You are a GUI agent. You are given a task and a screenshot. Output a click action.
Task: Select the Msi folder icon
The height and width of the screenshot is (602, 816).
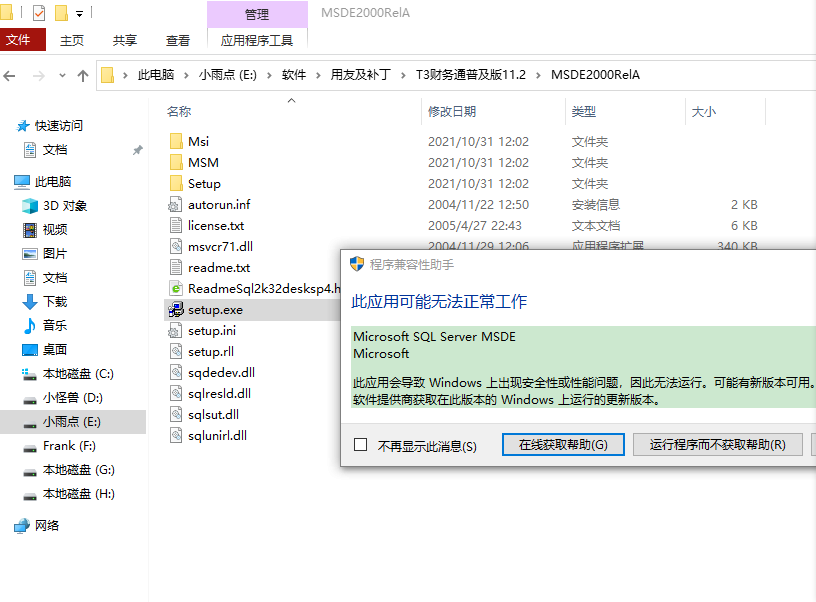point(176,142)
